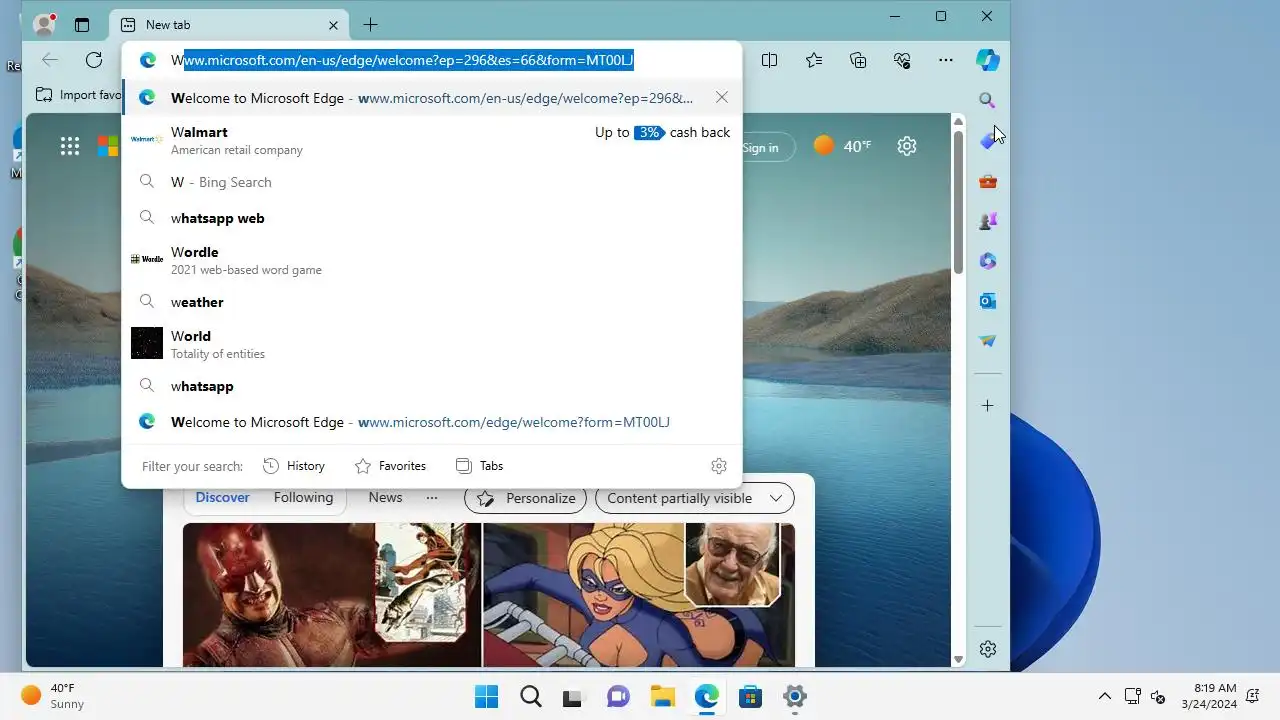The width and height of the screenshot is (1280, 720).
Task: Choose the weather suggestion
Action: (x=432, y=302)
